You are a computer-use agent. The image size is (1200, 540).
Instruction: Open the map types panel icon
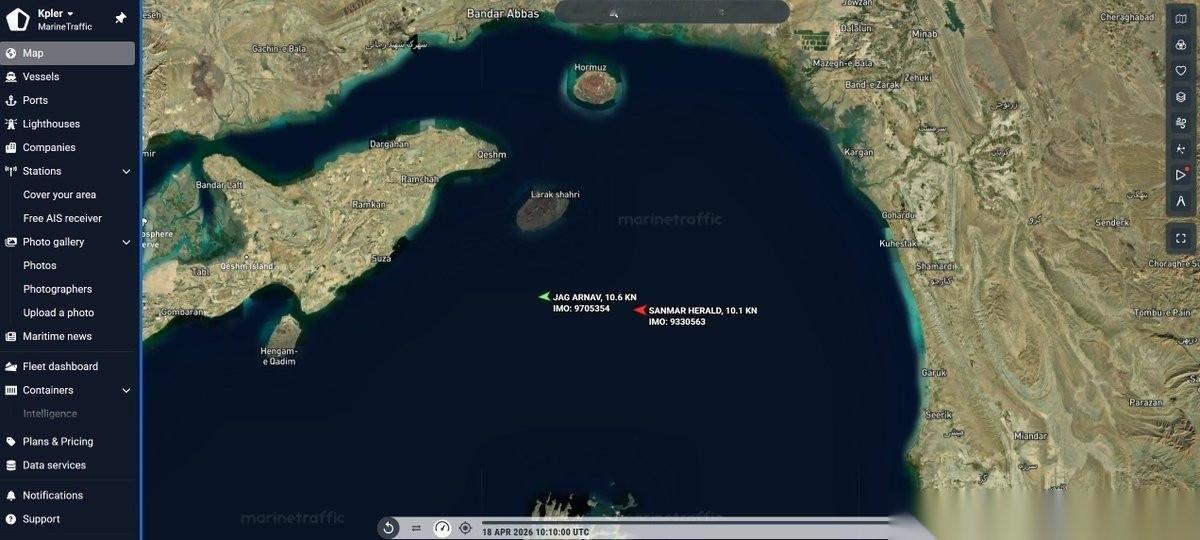click(1181, 19)
